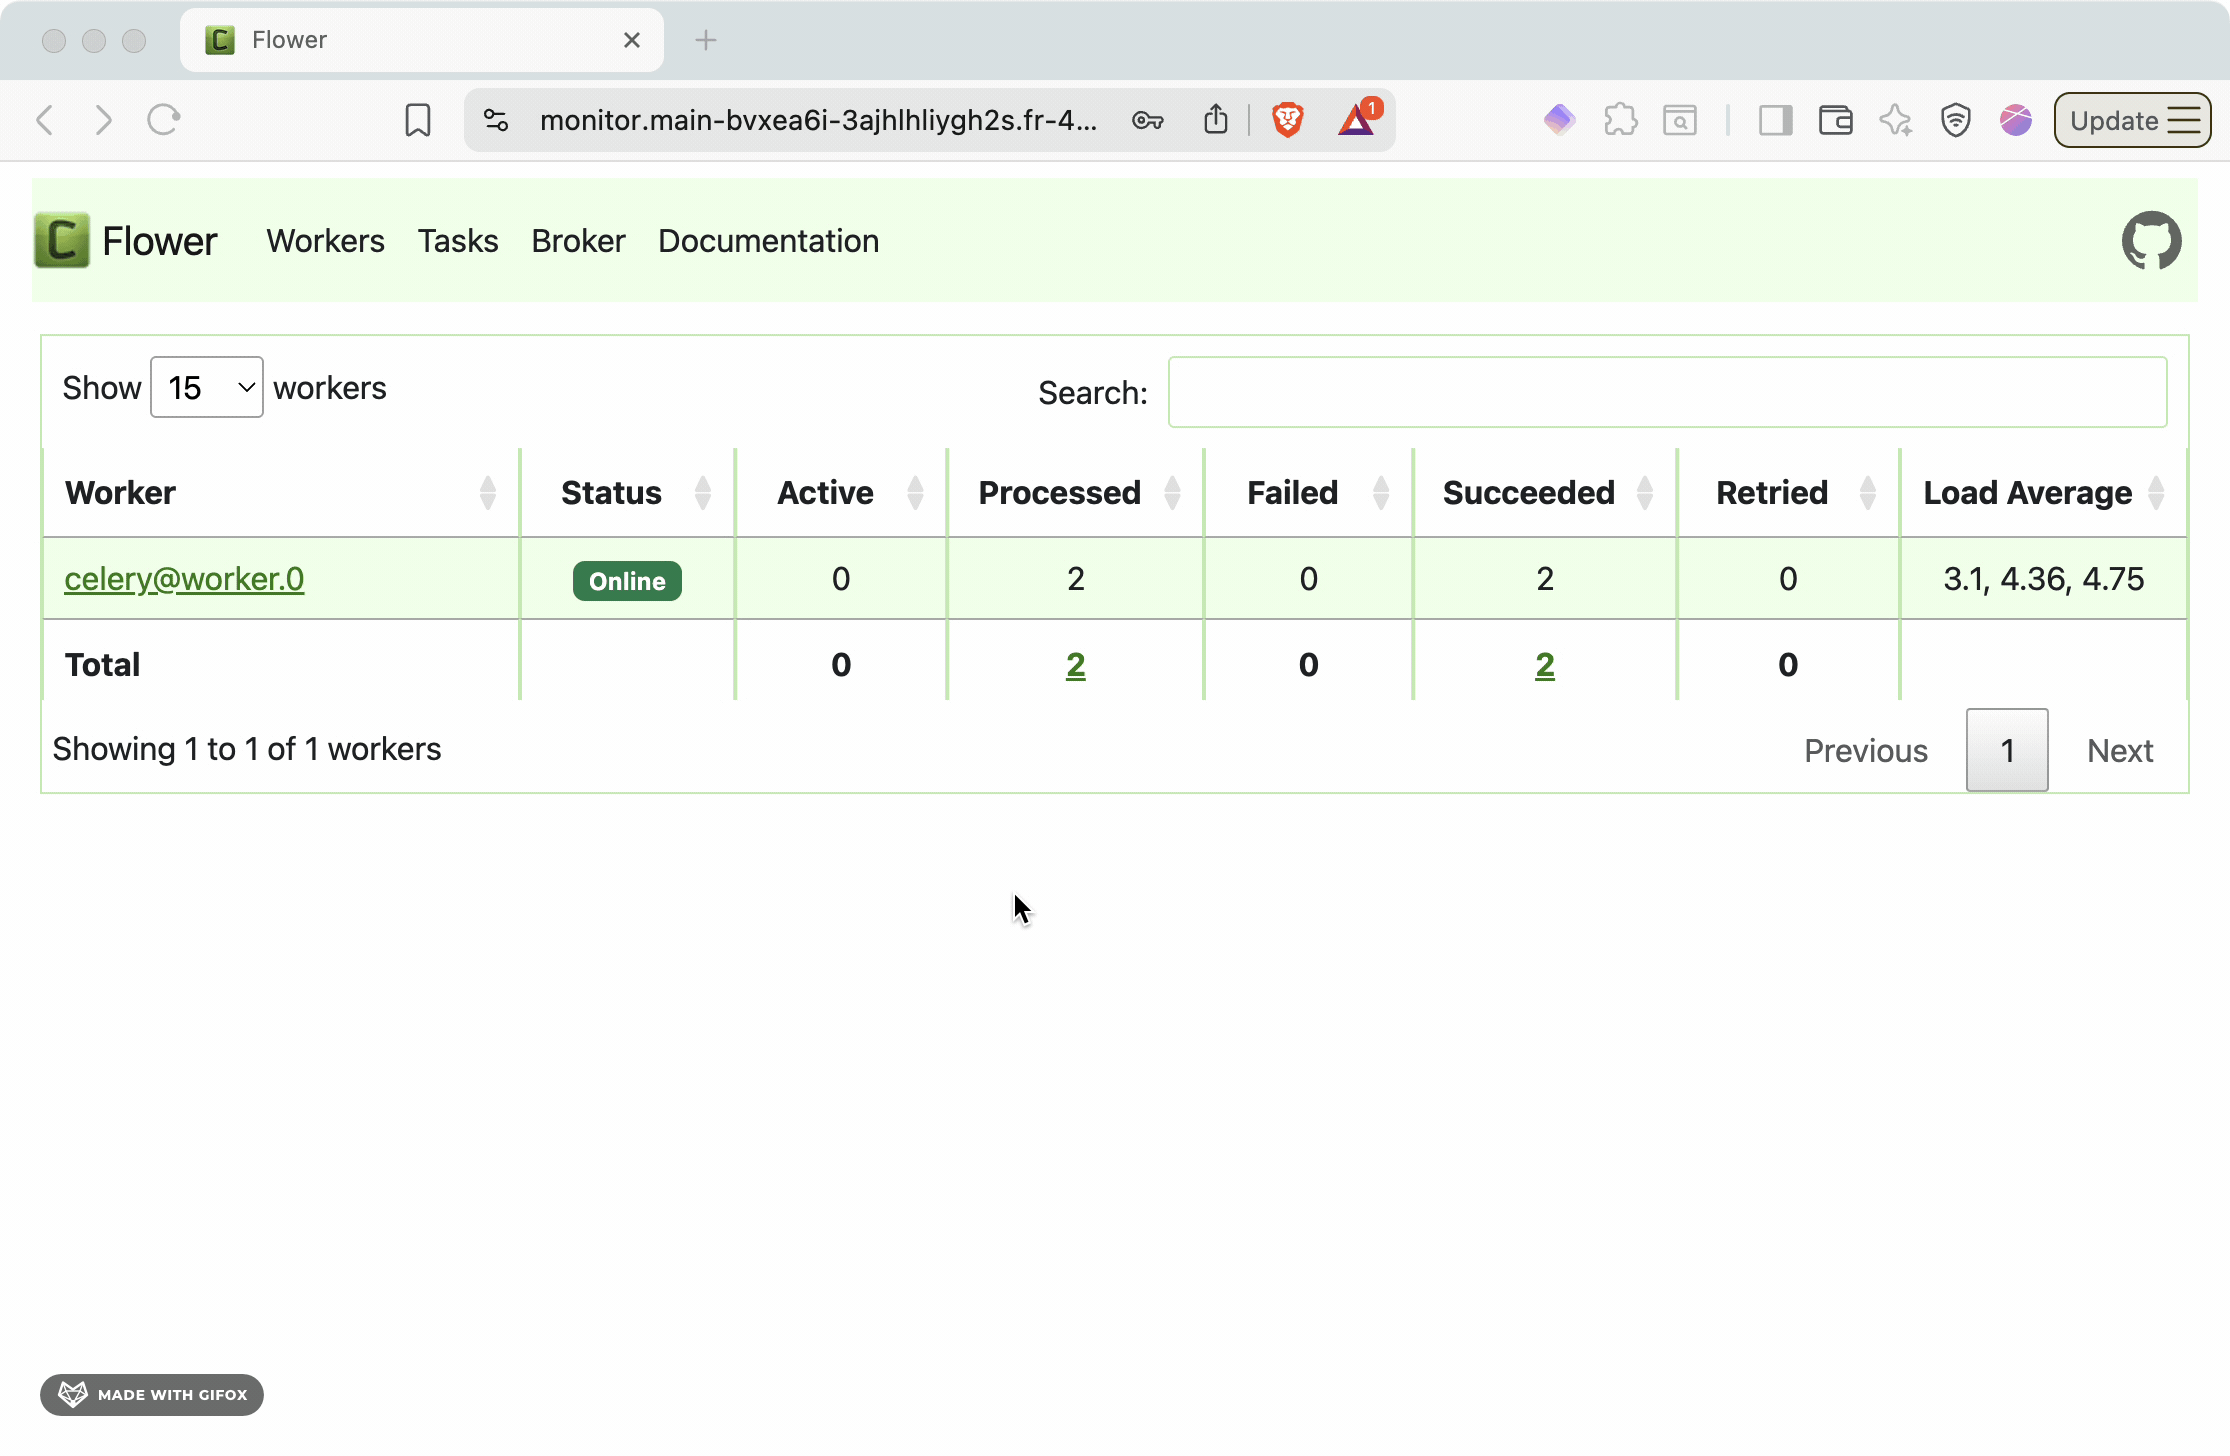Sort by Load Average column arrows
The image size is (2230, 1456).
coord(2156,493)
